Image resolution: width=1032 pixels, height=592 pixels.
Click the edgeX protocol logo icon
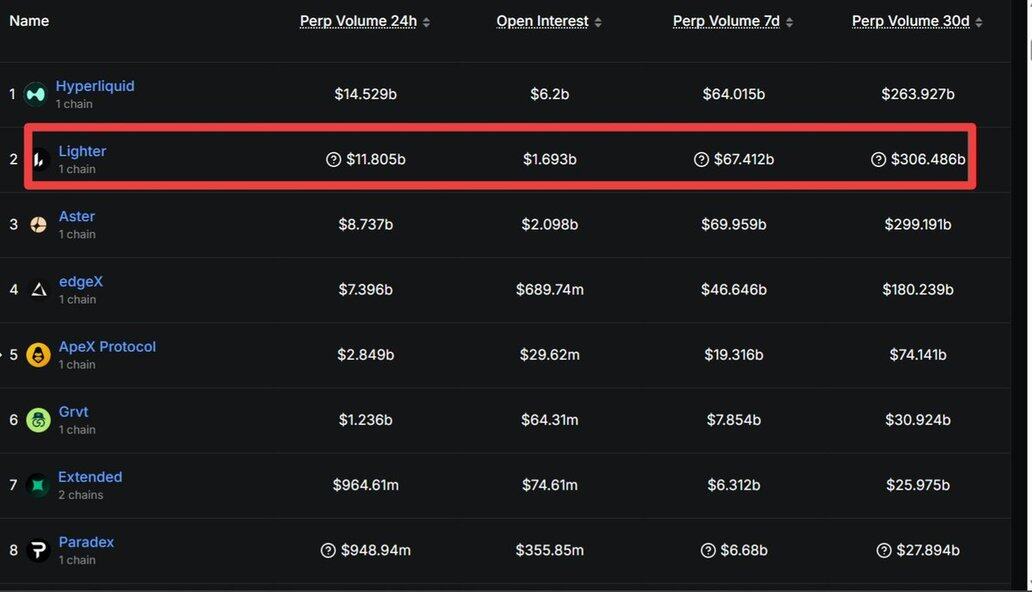click(x=39, y=290)
